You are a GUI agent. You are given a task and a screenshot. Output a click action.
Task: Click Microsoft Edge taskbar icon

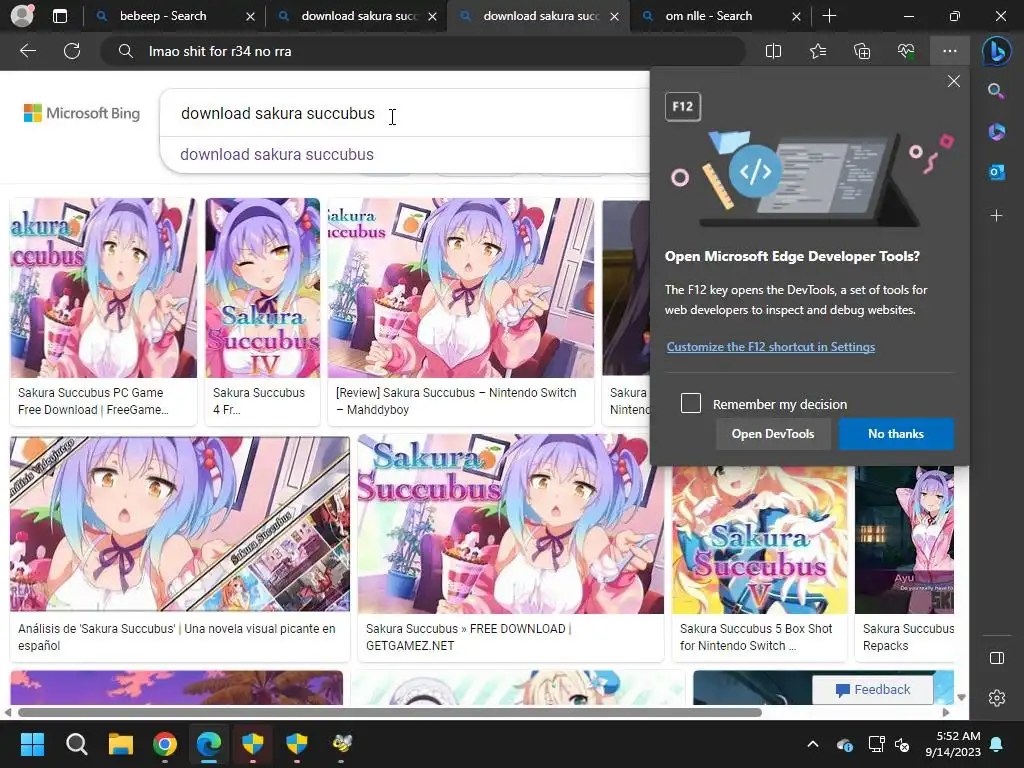(209, 744)
